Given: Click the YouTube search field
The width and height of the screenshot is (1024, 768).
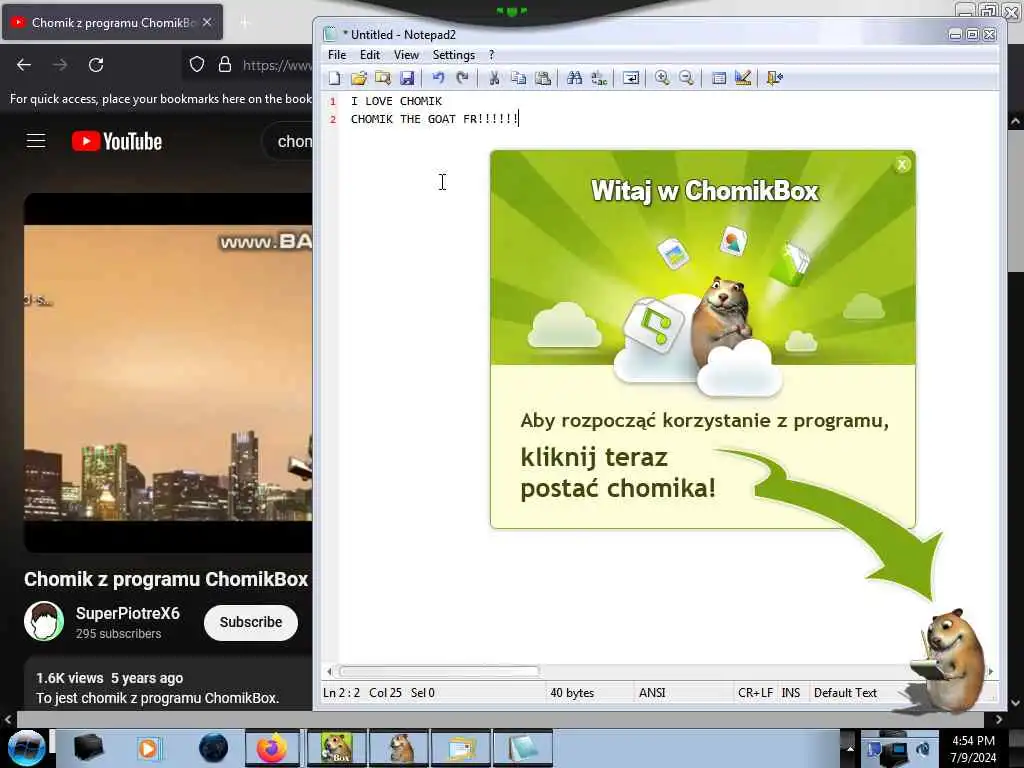Looking at the screenshot, I should point(289,141).
